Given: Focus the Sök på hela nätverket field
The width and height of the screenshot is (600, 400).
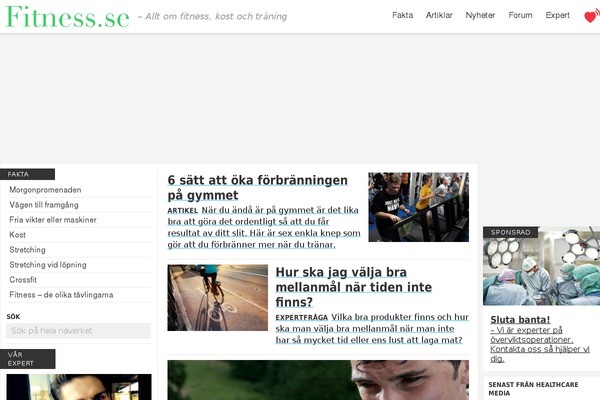Looking at the screenshot, I should pyautogui.click(x=78, y=331).
